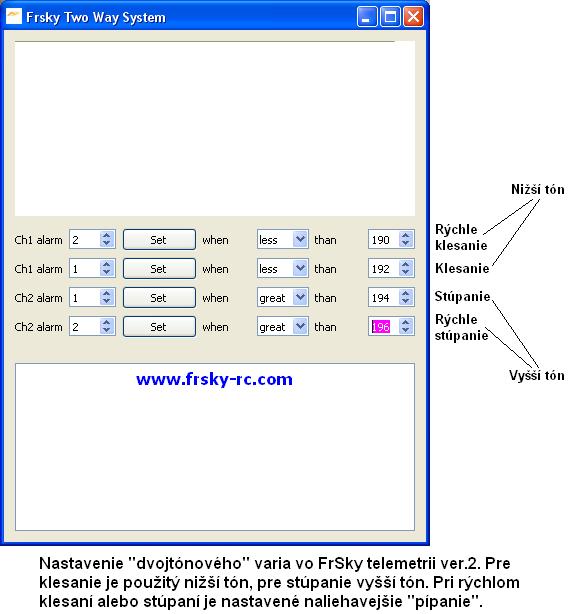The image size is (571, 614).
Task: Click Set for Ch2 alarm 1
Action: (159, 297)
